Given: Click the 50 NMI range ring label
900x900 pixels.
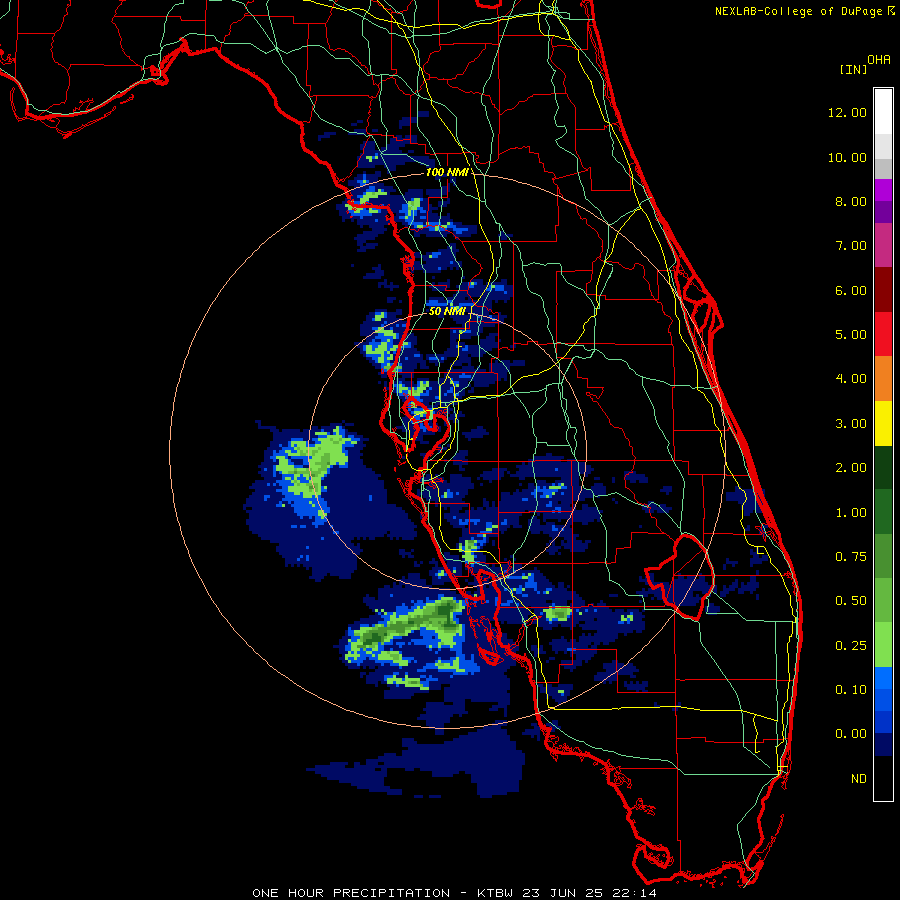Looking at the screenshot, I should pyautogui.click(x=447, y=311).
